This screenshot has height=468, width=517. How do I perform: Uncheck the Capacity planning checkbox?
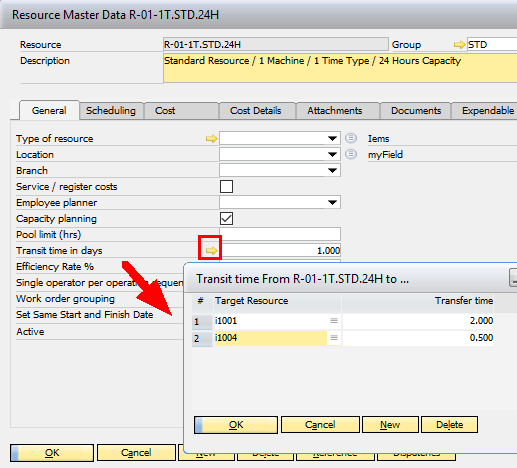pos(226,218)
